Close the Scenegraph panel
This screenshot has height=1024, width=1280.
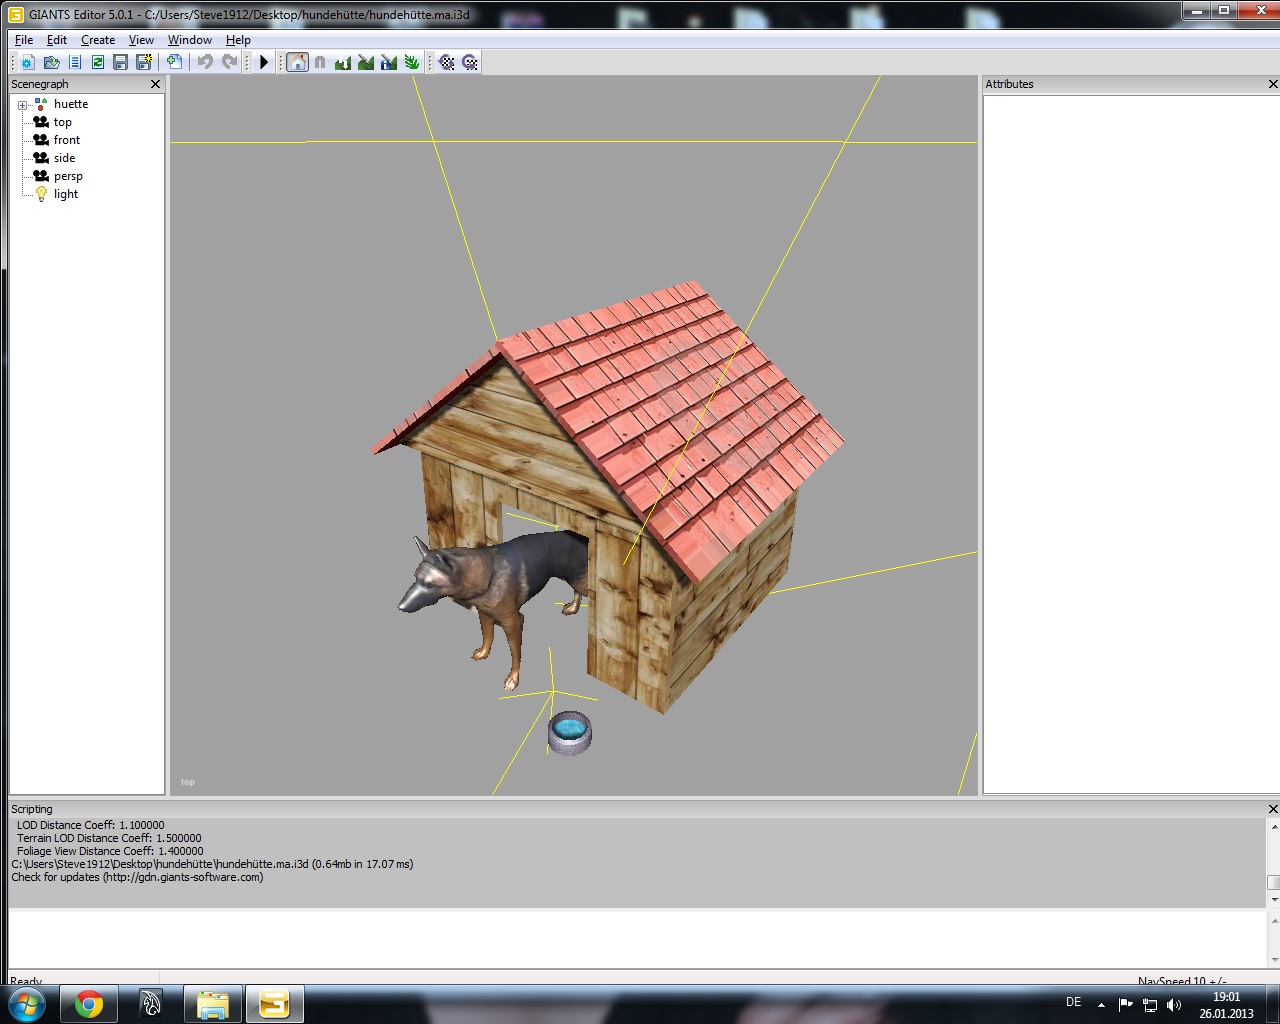click(155, 84)
